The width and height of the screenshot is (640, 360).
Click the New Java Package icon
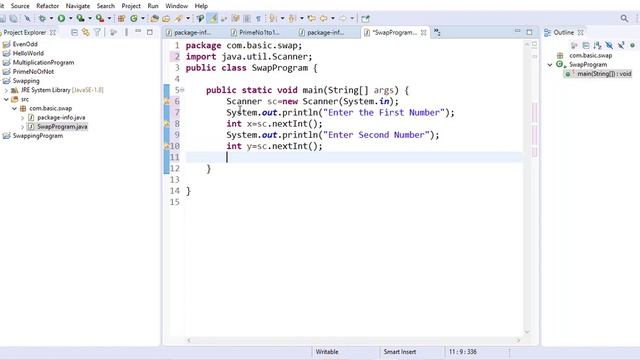coord(121,18)
